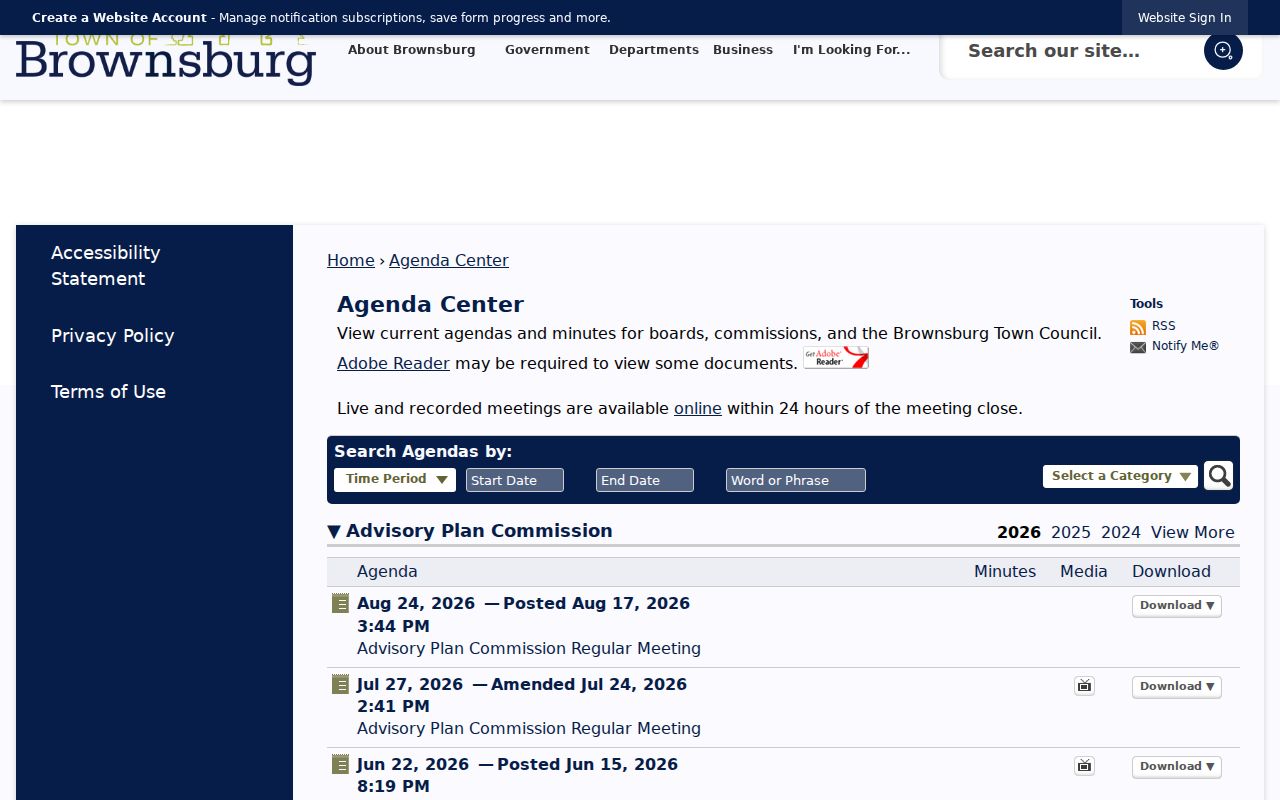Open the Jun 22, 2026 agenda document icon
Image resolution: width=1280 pixels, height=800 pixels.
tap(341, 765)
